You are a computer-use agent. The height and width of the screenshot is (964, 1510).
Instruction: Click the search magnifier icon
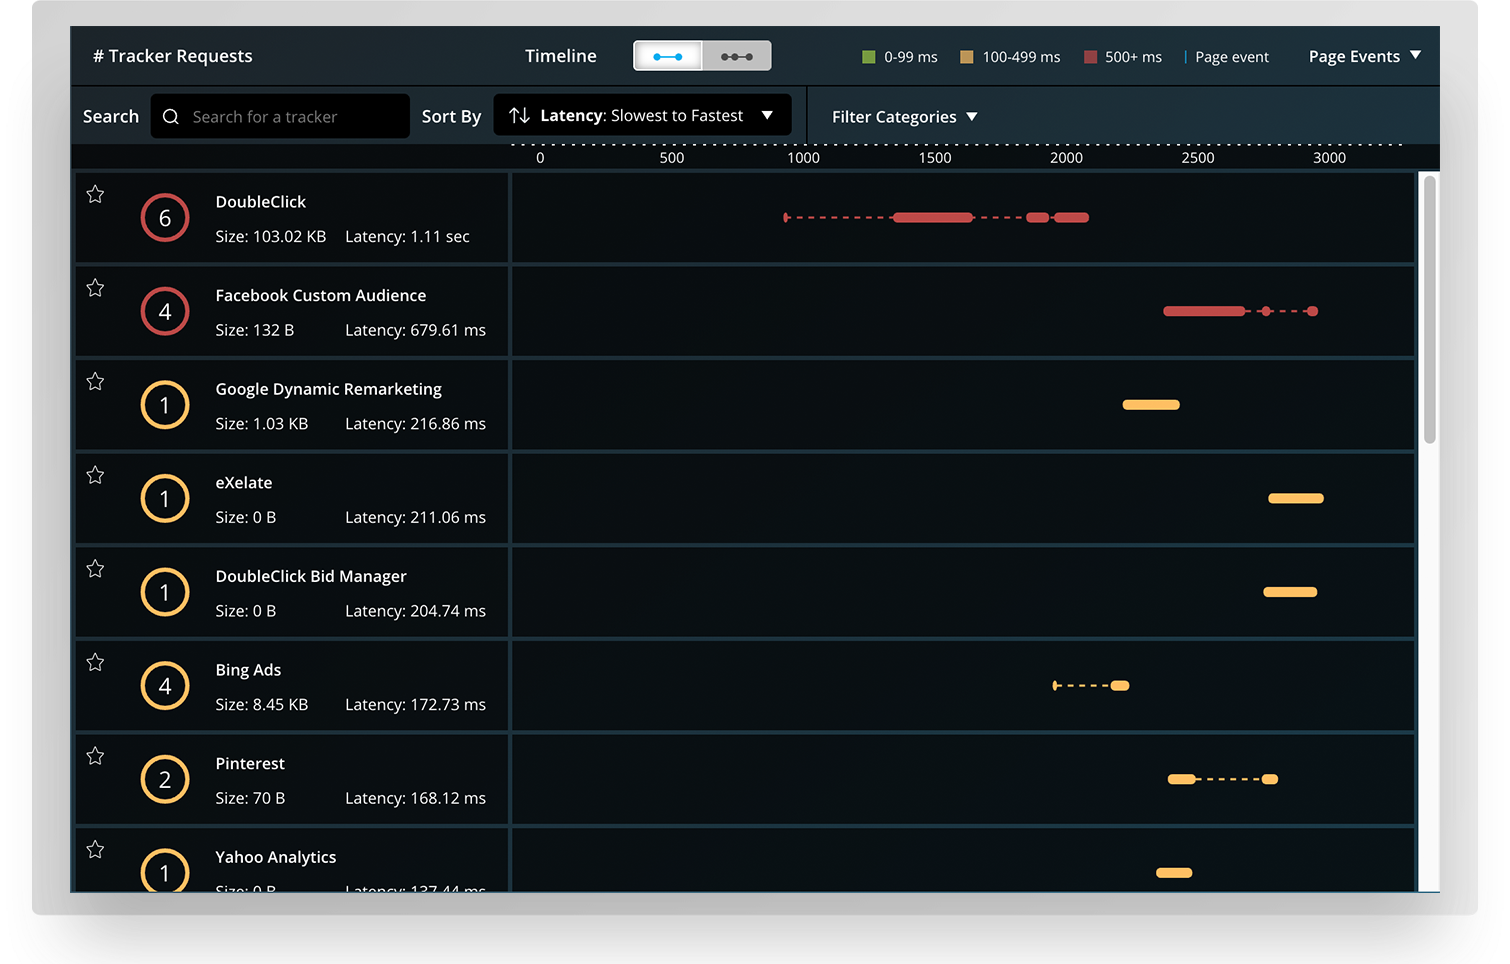(x=171, y=117)
